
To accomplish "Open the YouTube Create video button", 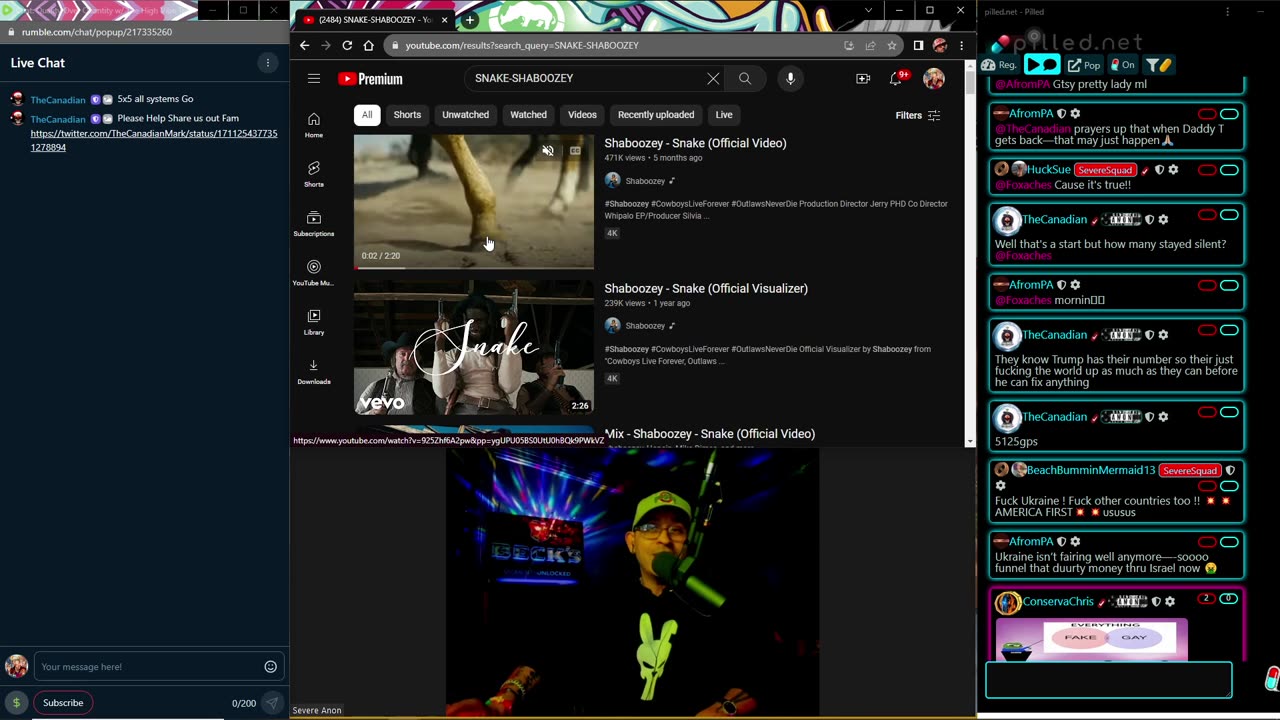I will pos(863,78).
